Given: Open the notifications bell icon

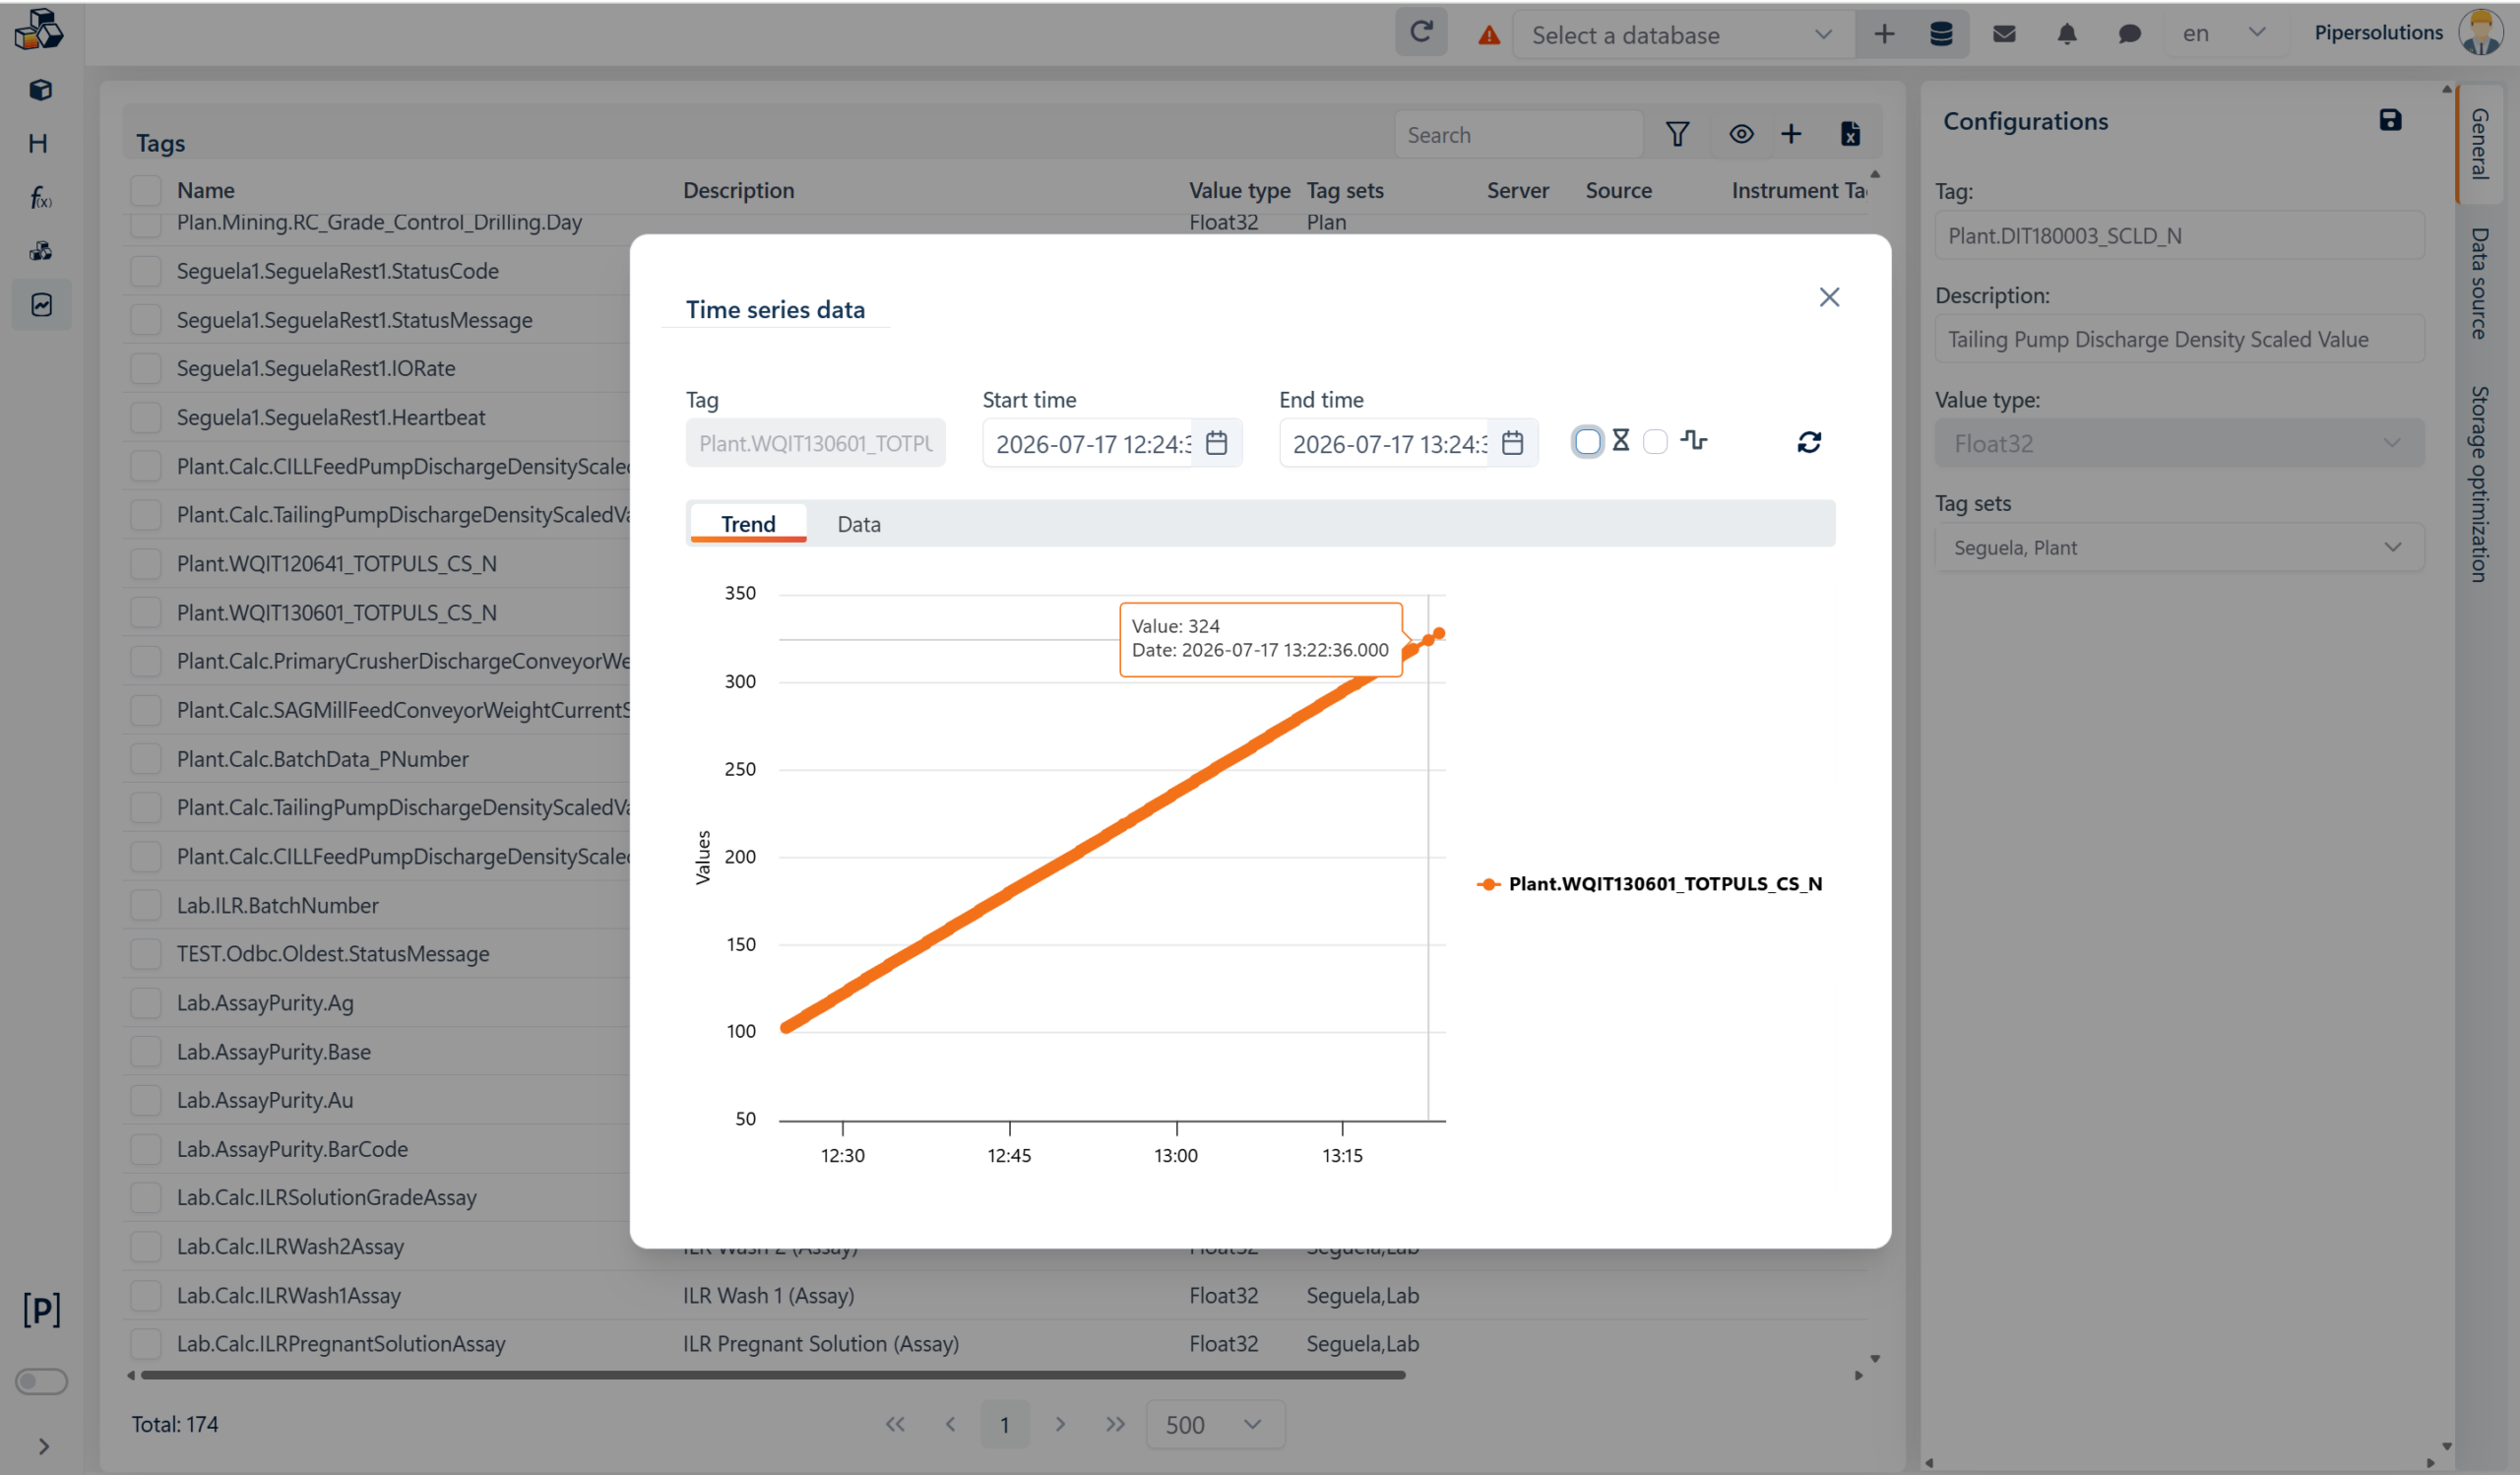Looking at the screenshot, I should coord(2067,34).
